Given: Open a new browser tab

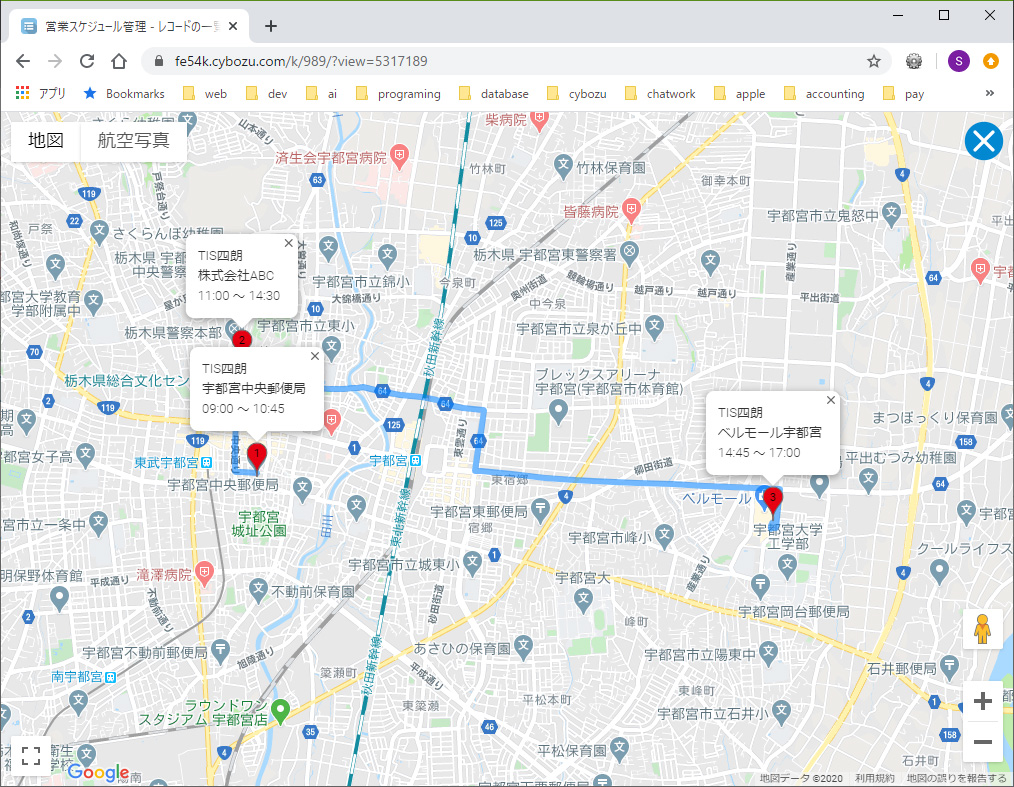Looking at the screenshot, I should point(271,26).
